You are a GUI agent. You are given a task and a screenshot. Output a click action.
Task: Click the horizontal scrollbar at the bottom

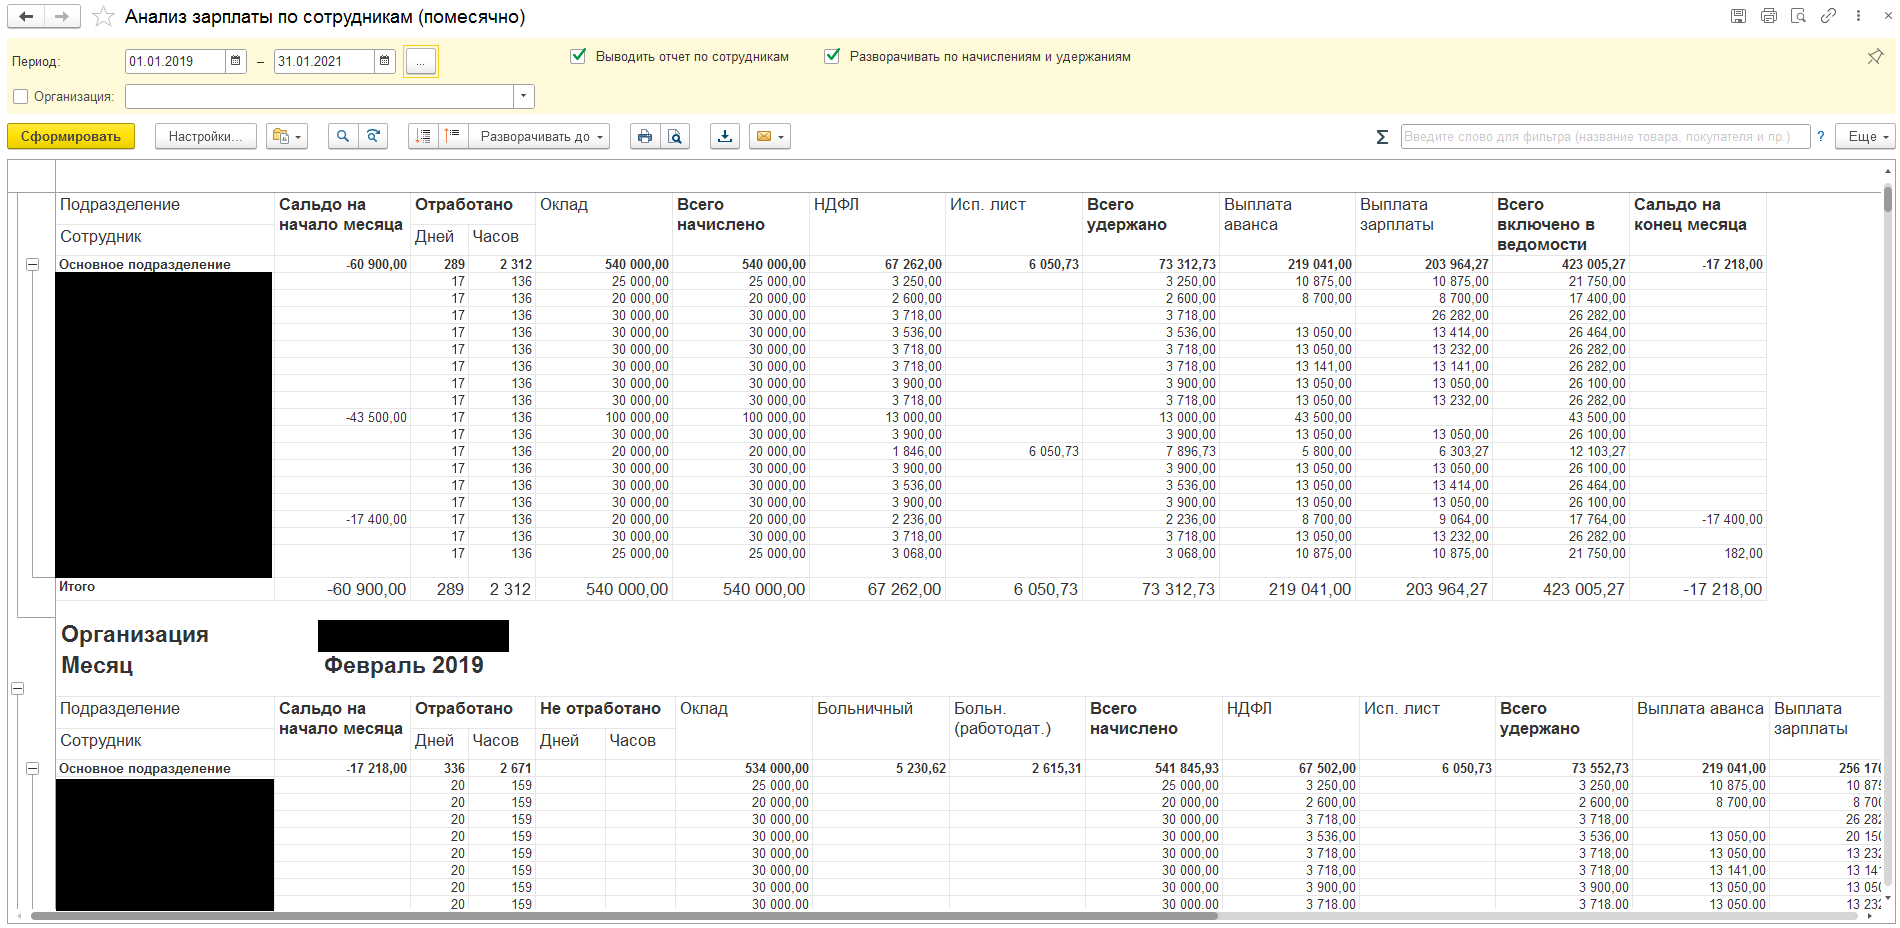coord(620,916)
